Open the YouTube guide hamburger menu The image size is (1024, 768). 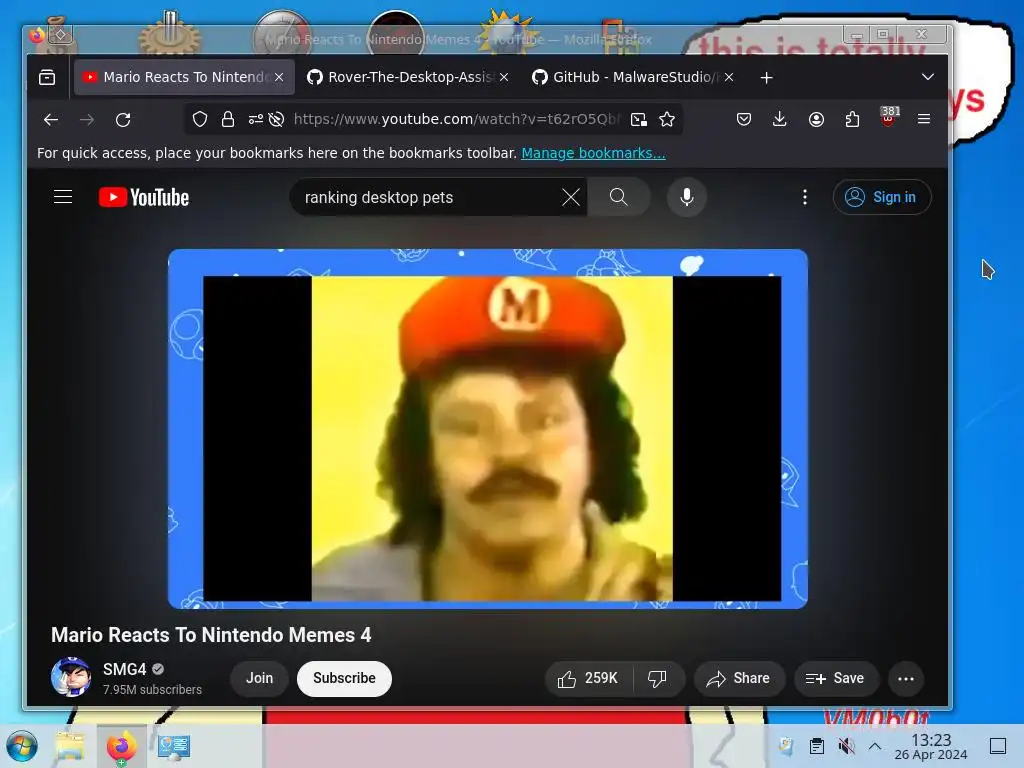(x=63, y=197)
